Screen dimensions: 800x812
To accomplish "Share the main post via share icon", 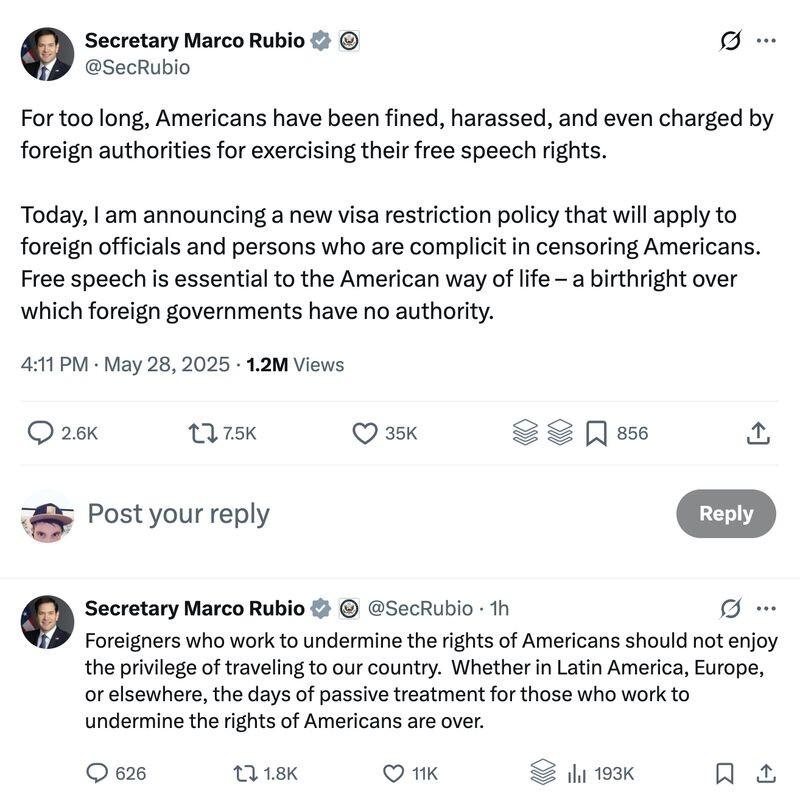I will (758, 433).
